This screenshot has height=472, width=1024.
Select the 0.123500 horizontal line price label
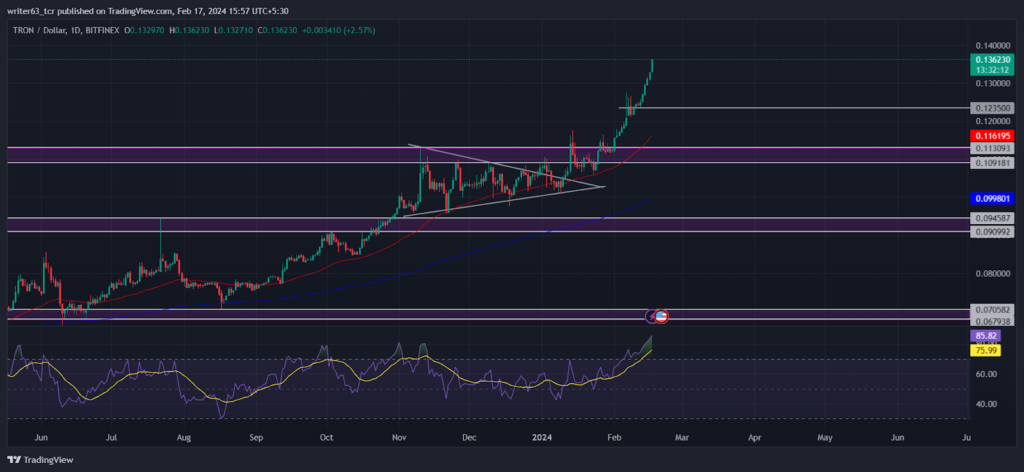991,108
